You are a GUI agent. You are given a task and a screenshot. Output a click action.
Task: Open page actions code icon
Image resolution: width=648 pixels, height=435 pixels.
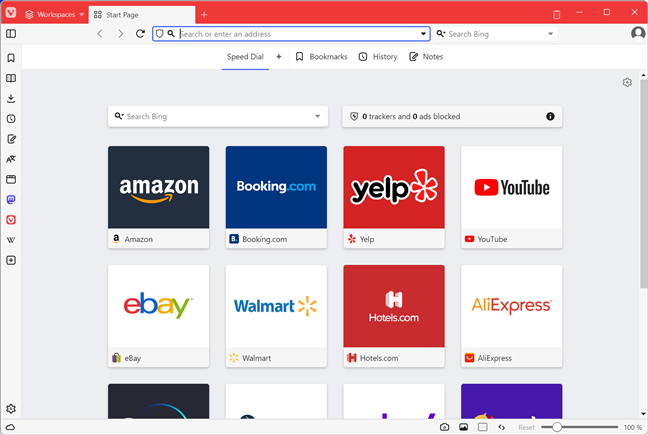[x=501, y=427]
